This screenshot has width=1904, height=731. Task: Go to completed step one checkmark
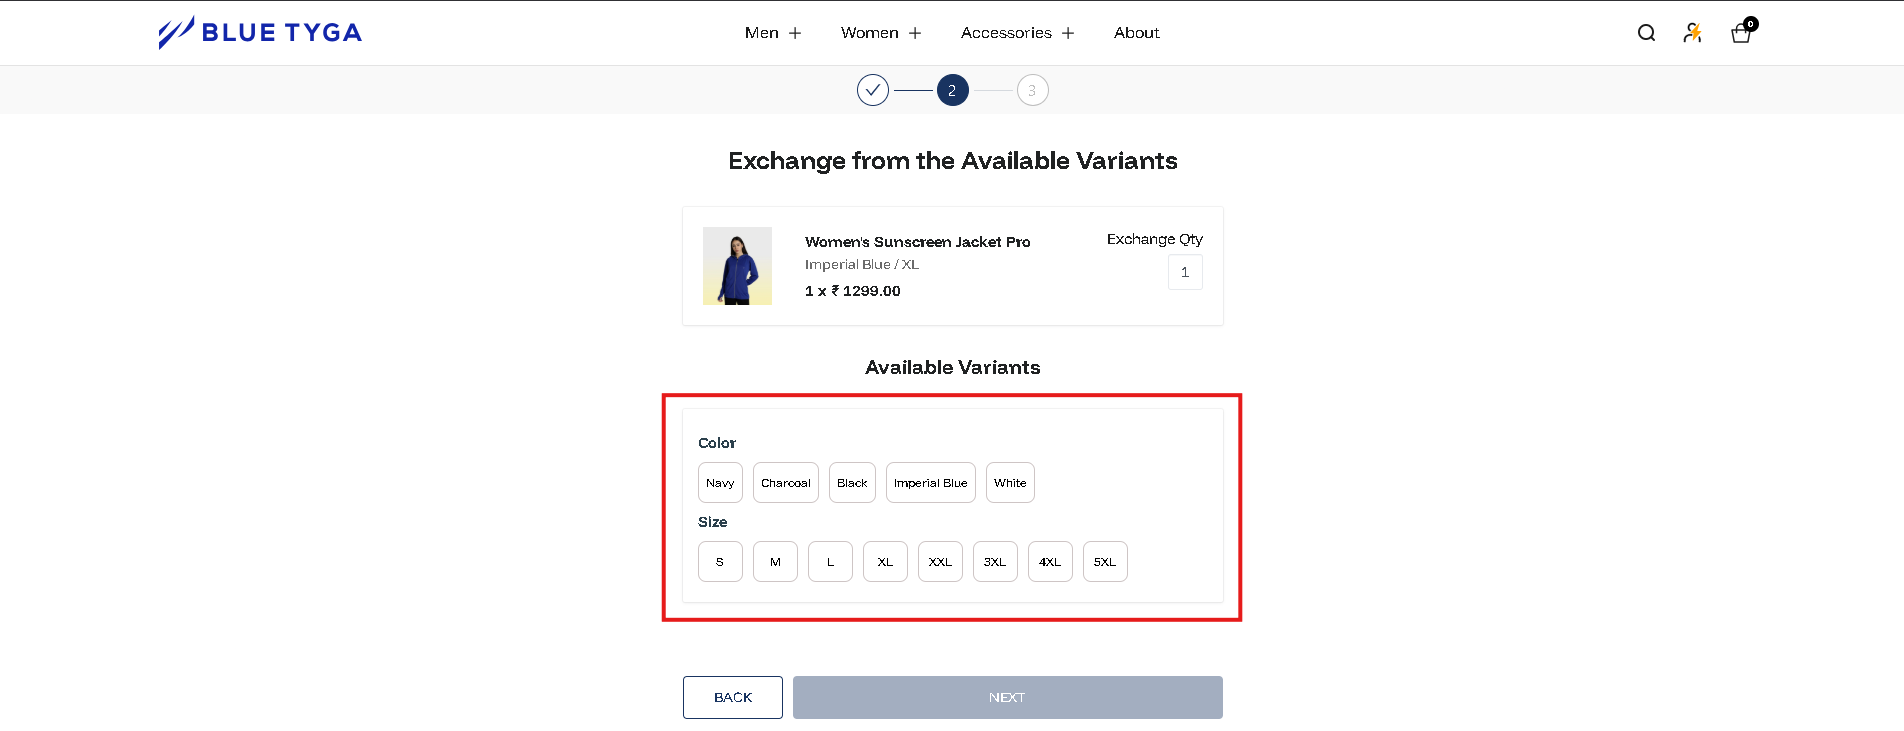click(872, 90)
